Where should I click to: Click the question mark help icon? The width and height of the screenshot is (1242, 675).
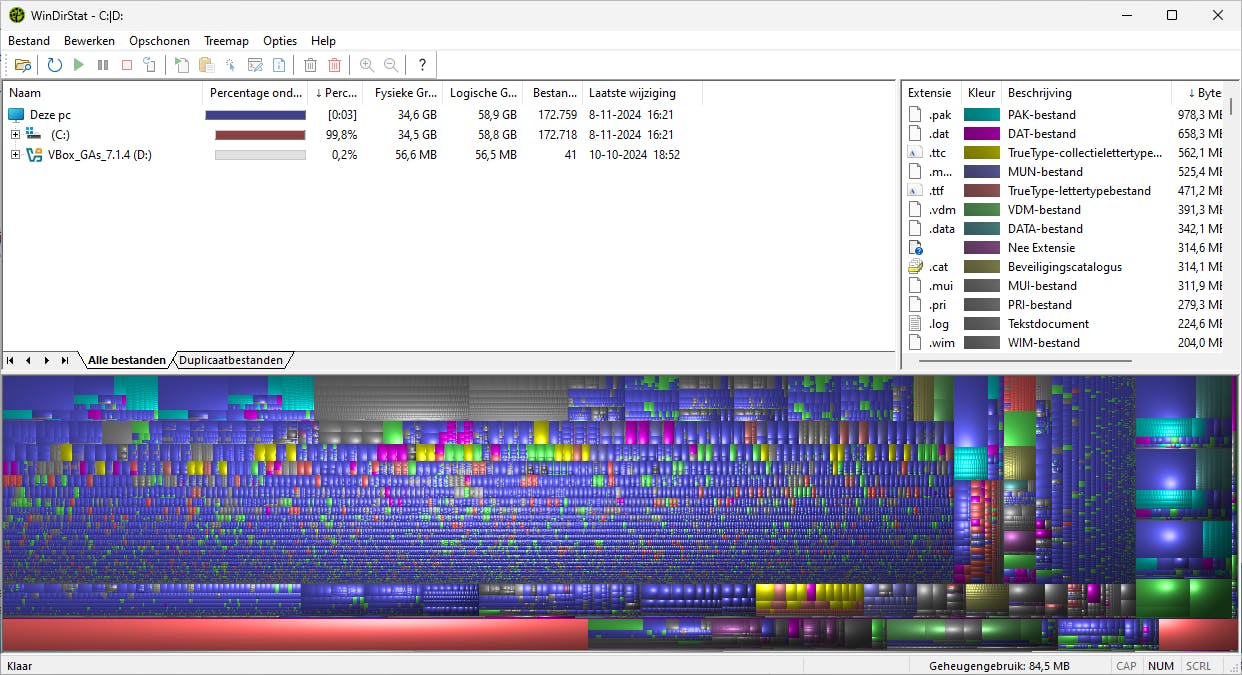pyautogui.click(x=422, y=65)
